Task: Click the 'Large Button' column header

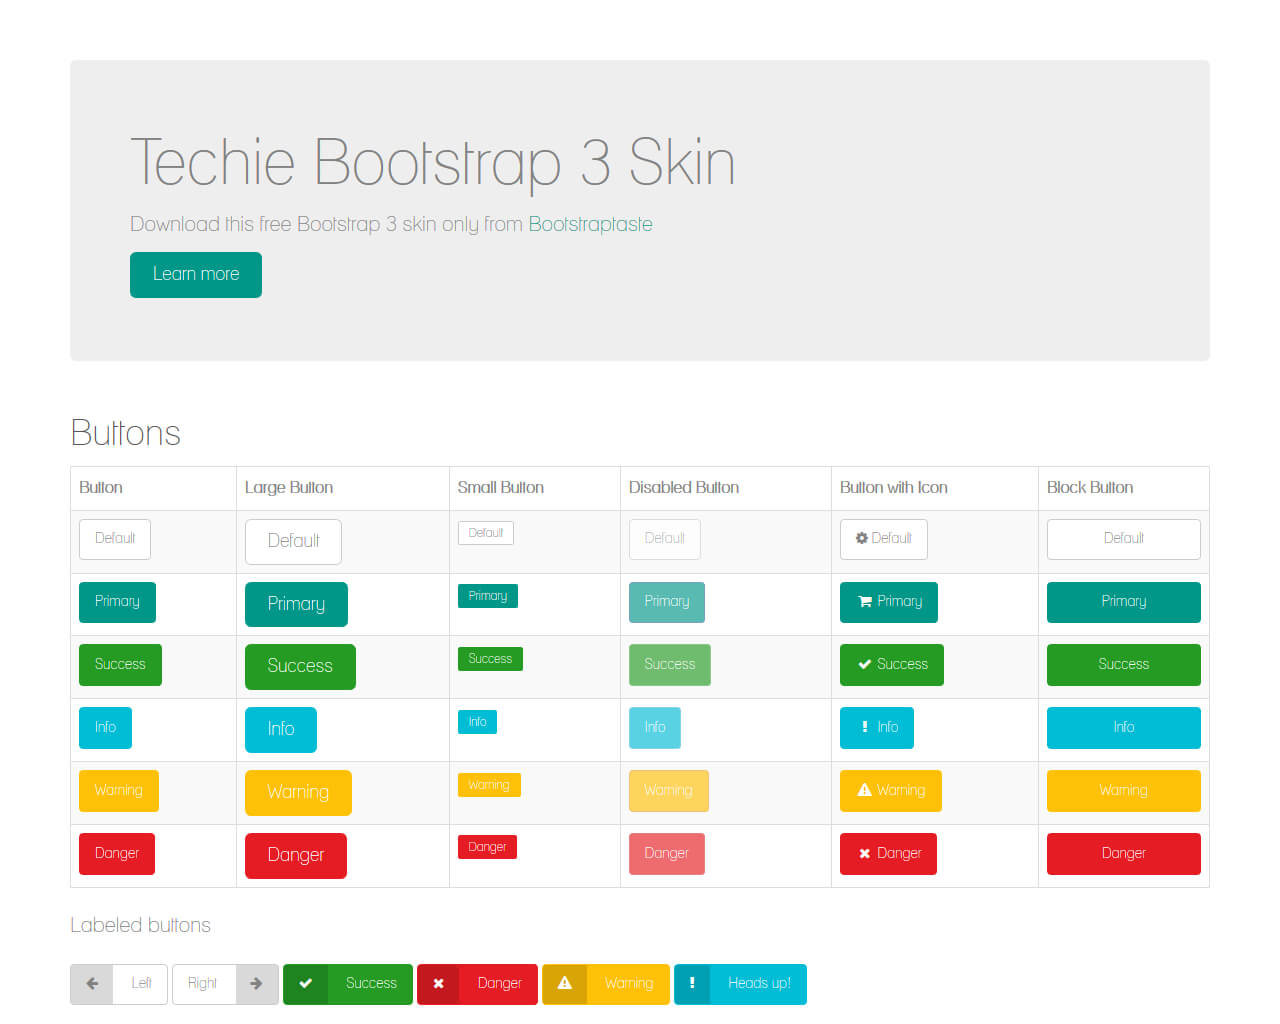Action: tap(289, 488)
